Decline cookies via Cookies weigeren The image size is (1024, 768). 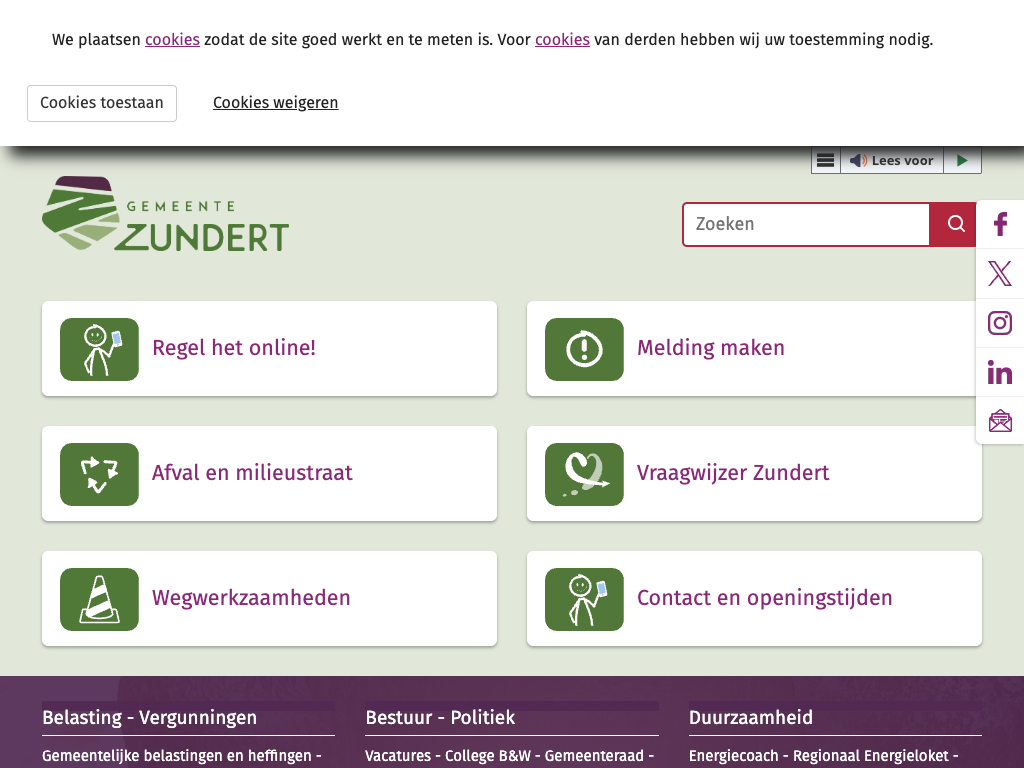[x=276, y=103]
